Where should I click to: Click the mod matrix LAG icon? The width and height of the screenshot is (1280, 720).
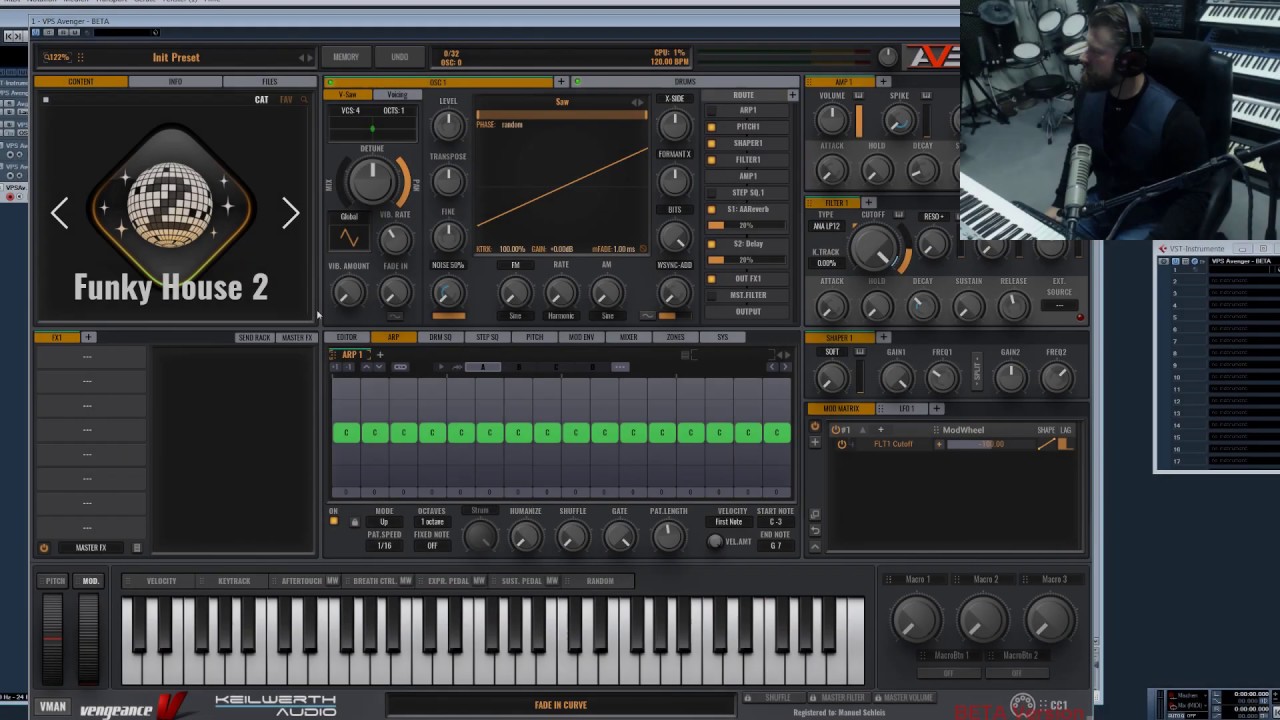pos(1065,444)
